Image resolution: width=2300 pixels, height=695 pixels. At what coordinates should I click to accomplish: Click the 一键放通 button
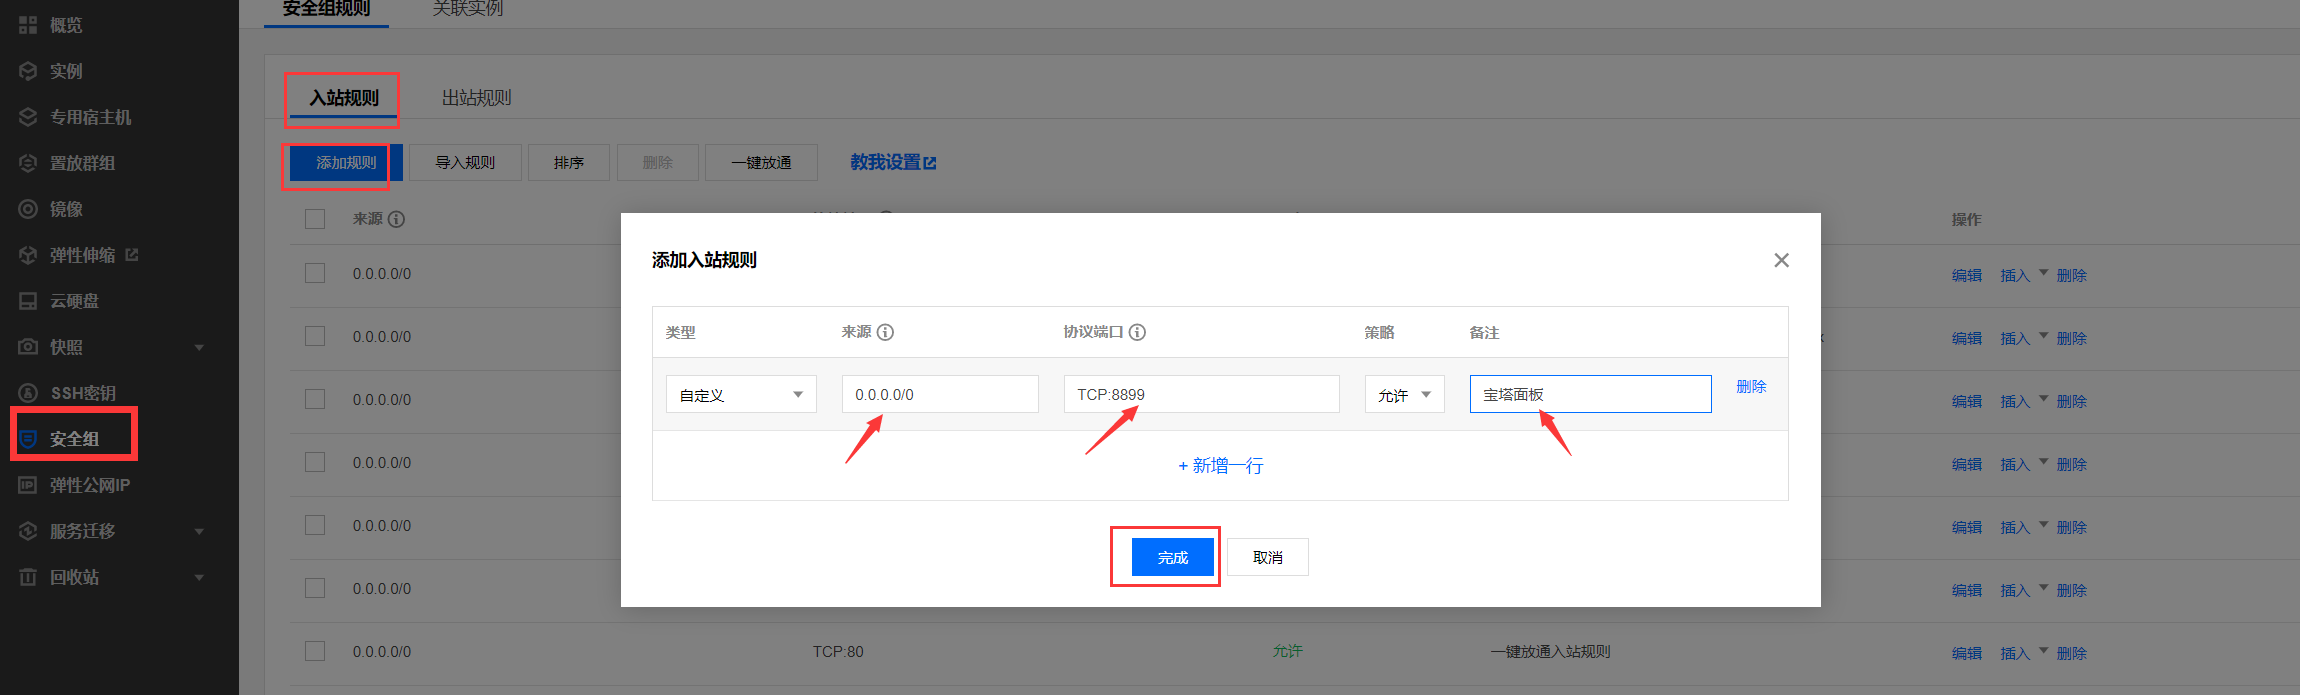tap(761, 162)
